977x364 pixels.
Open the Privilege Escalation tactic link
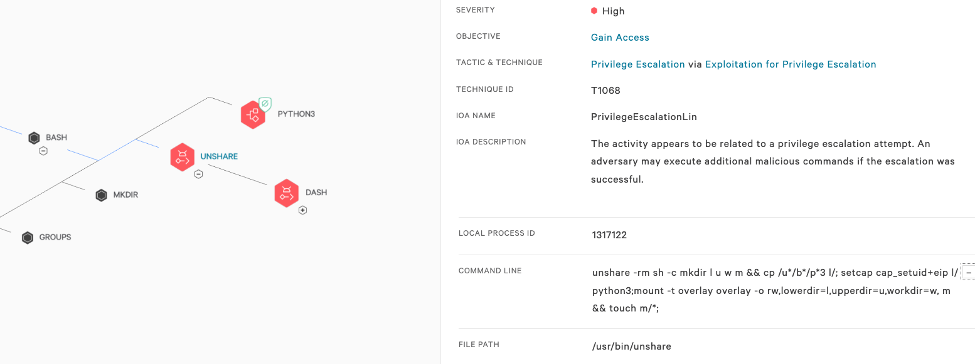pos(637,64)
